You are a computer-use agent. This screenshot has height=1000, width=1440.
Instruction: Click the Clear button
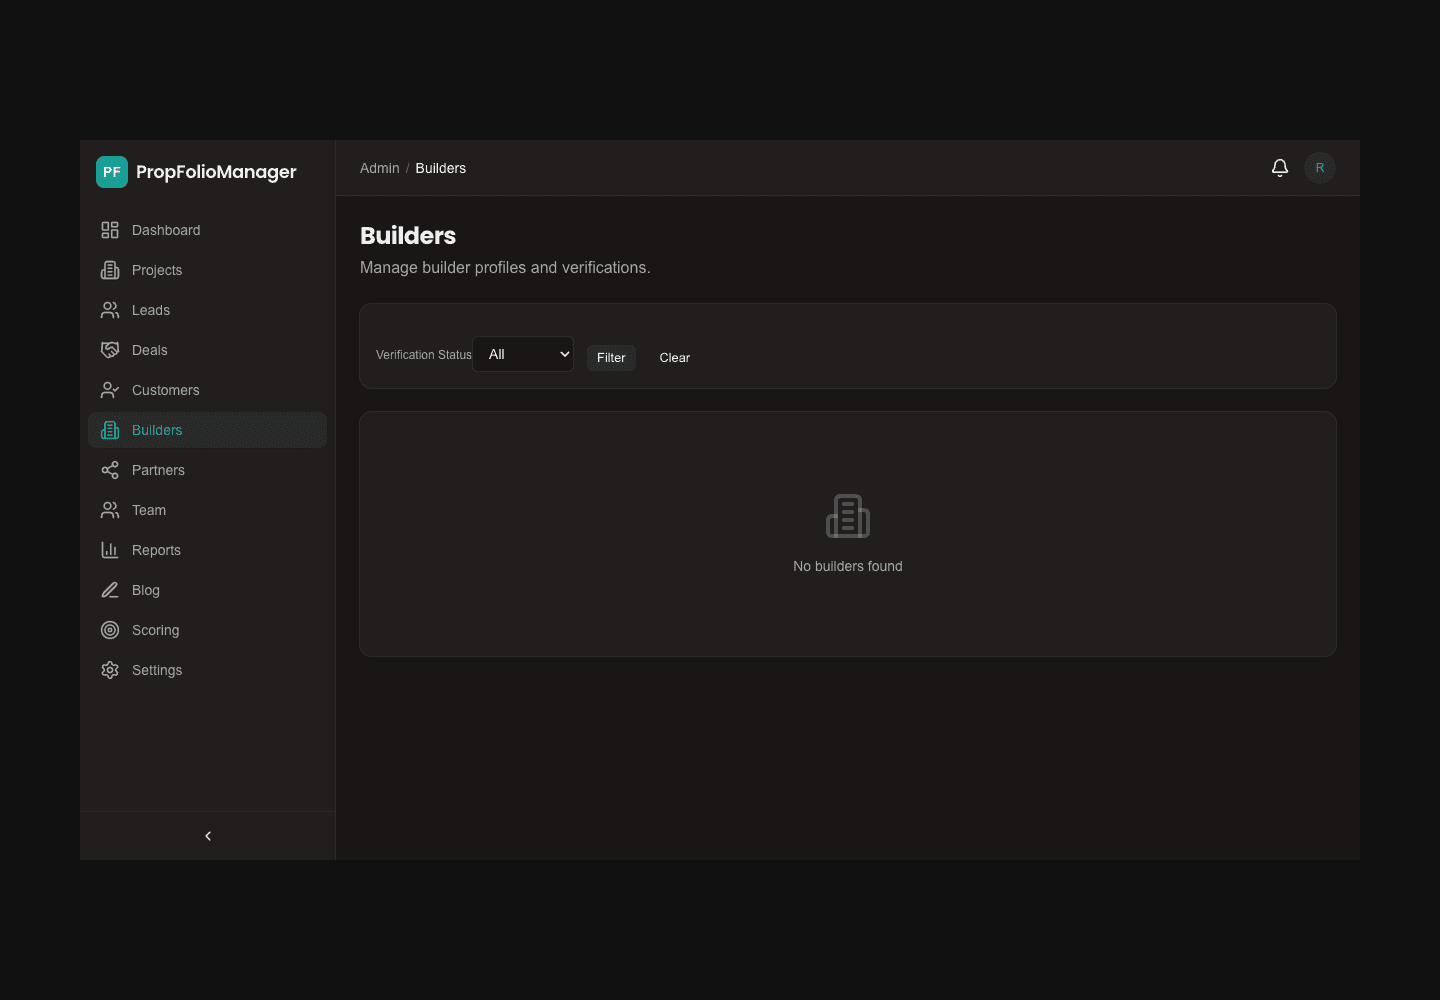pos(675,357)
